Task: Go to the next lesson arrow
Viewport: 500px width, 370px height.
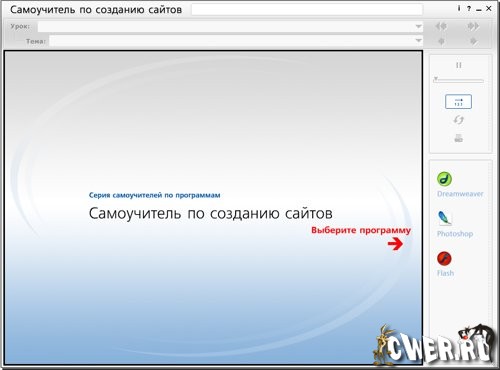Action: 473,26
